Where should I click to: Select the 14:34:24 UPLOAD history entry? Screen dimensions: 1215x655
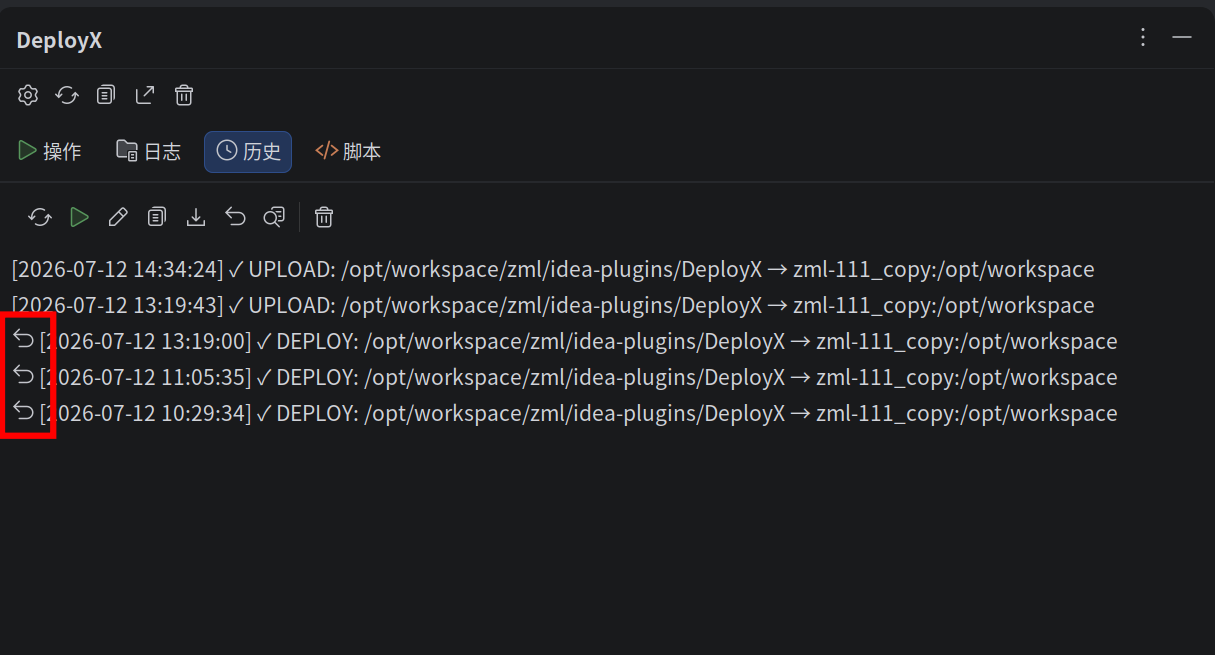click(x=553, y=270)
